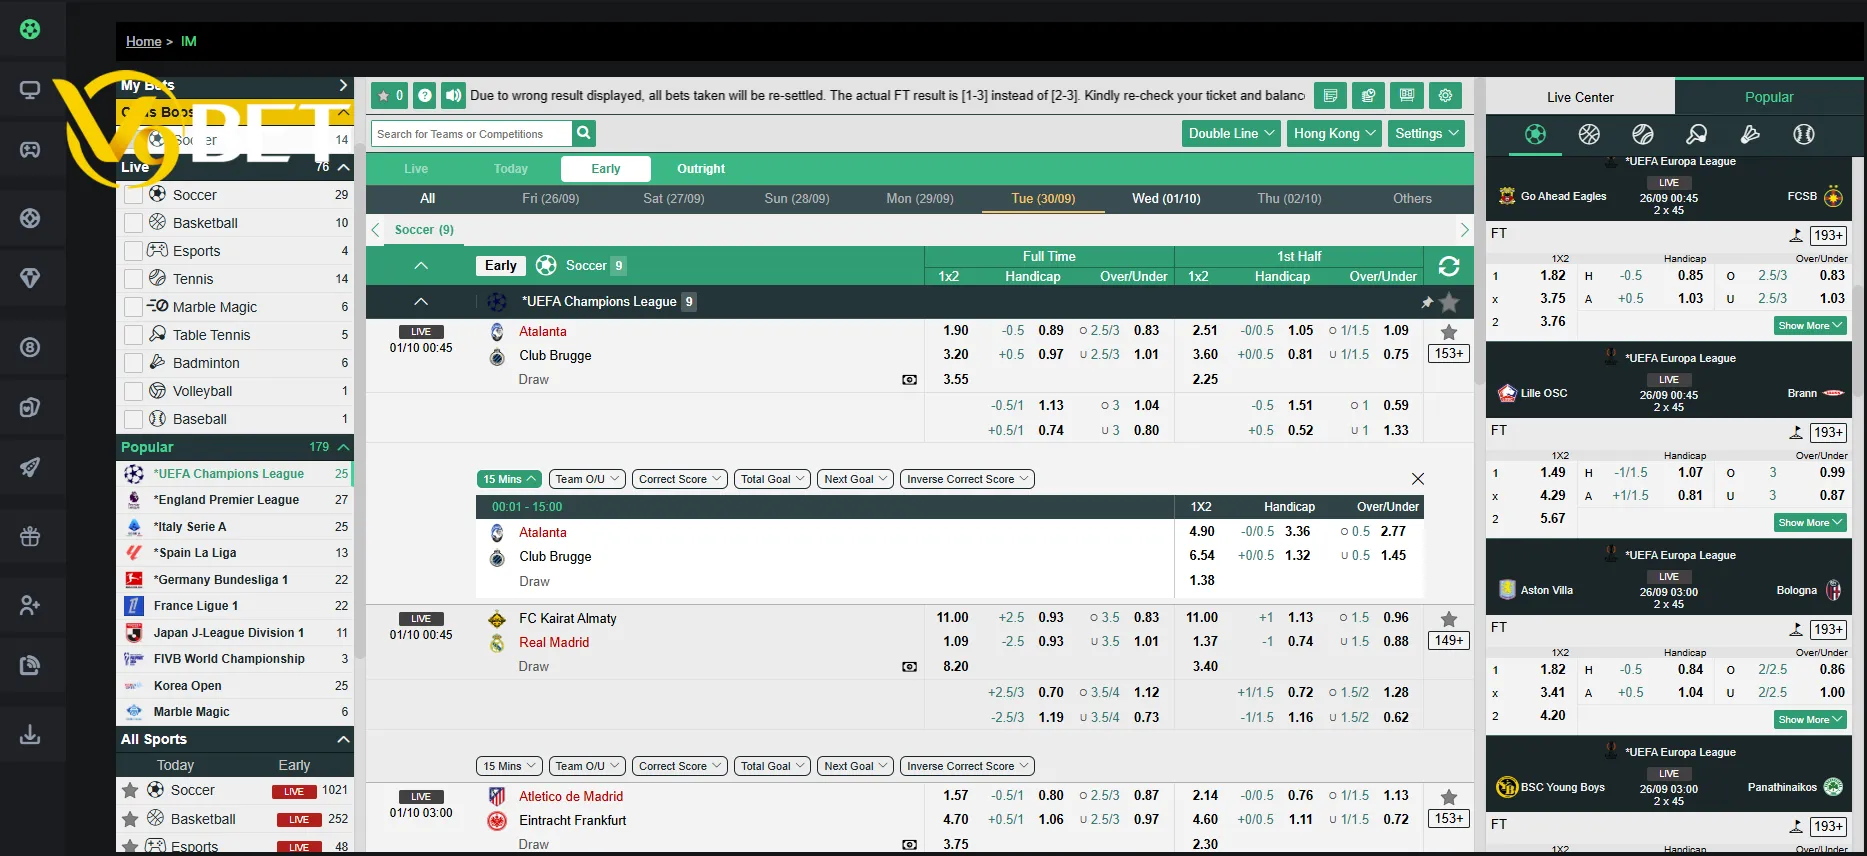
Task: Select the soccer ball icon in Popular panel
Action: click(1535, 134)
